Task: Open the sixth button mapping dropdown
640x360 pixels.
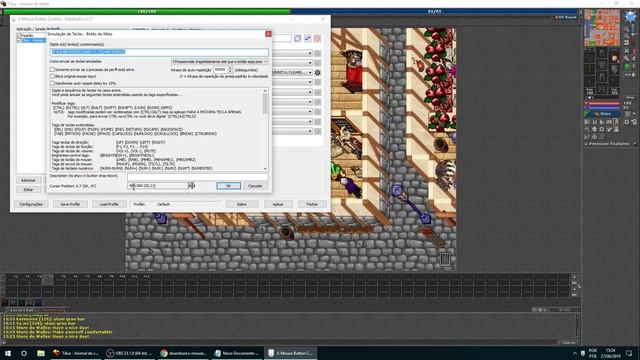Action: [292, 102]
